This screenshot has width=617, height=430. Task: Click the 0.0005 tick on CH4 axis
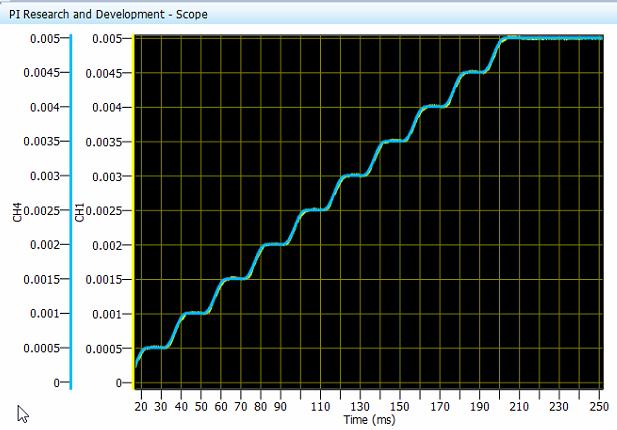coord(41,348)
